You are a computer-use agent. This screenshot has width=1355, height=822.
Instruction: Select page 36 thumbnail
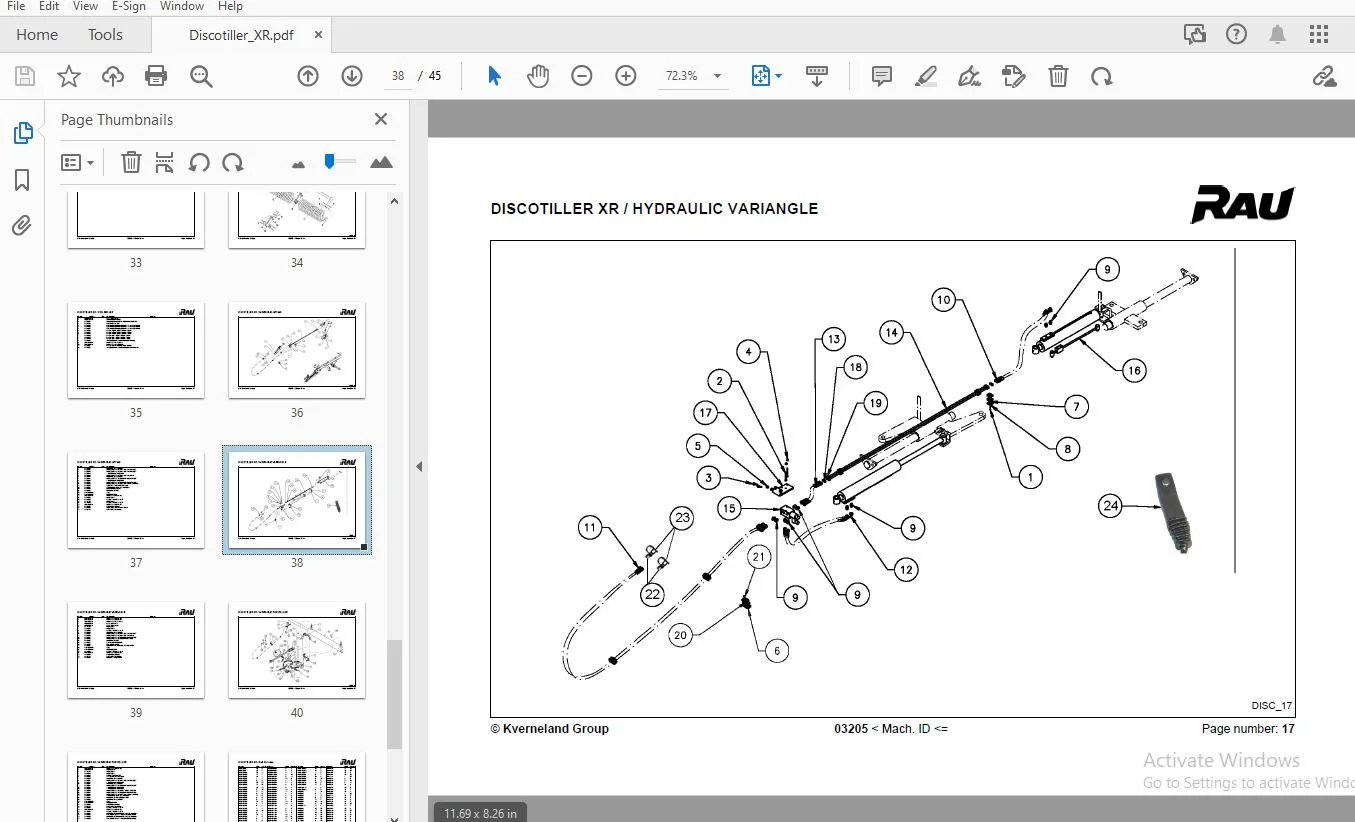point(297,350)
